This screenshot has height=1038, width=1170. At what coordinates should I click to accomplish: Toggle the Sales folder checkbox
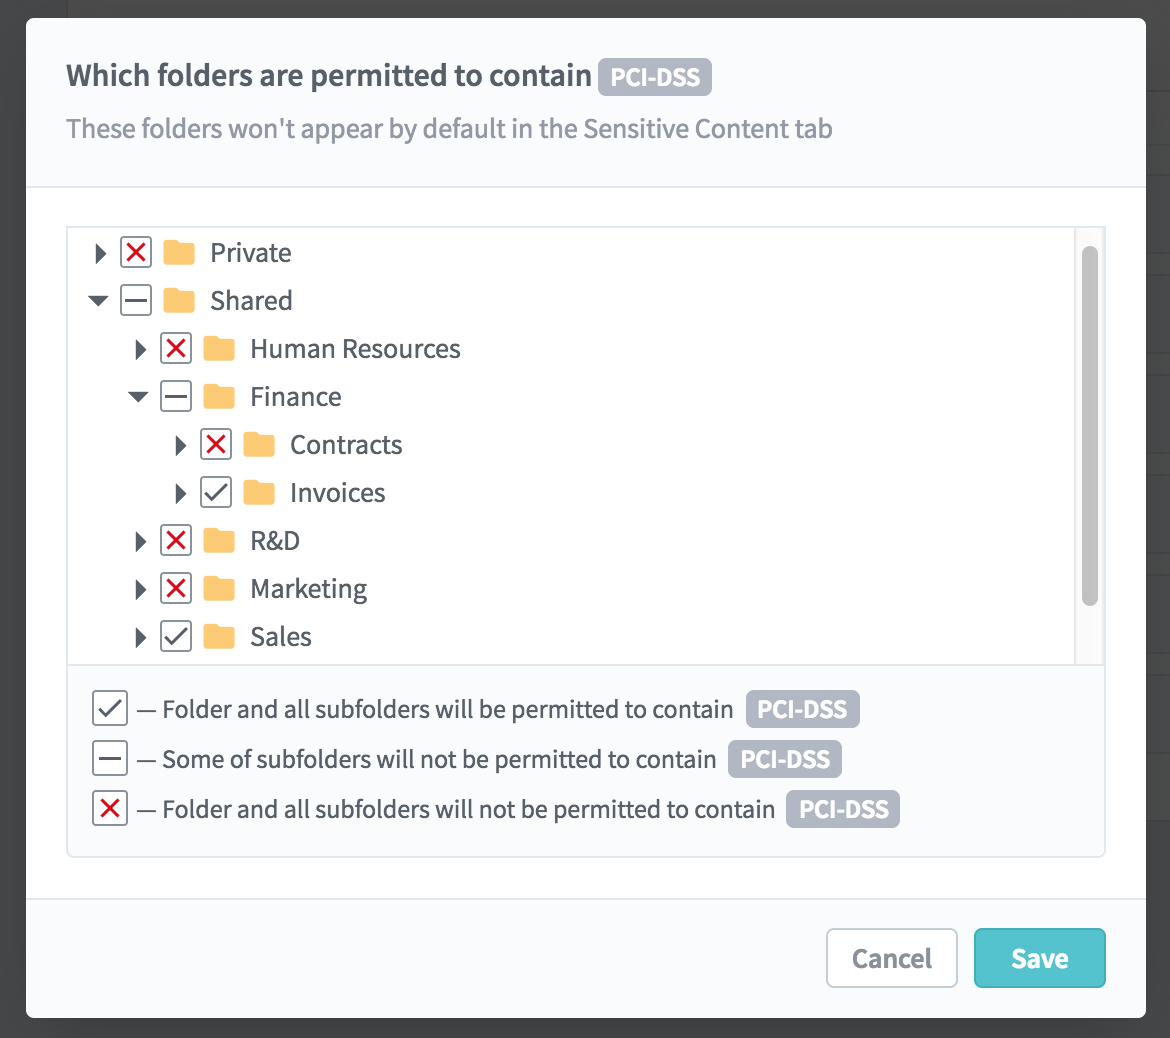point(176,637)
